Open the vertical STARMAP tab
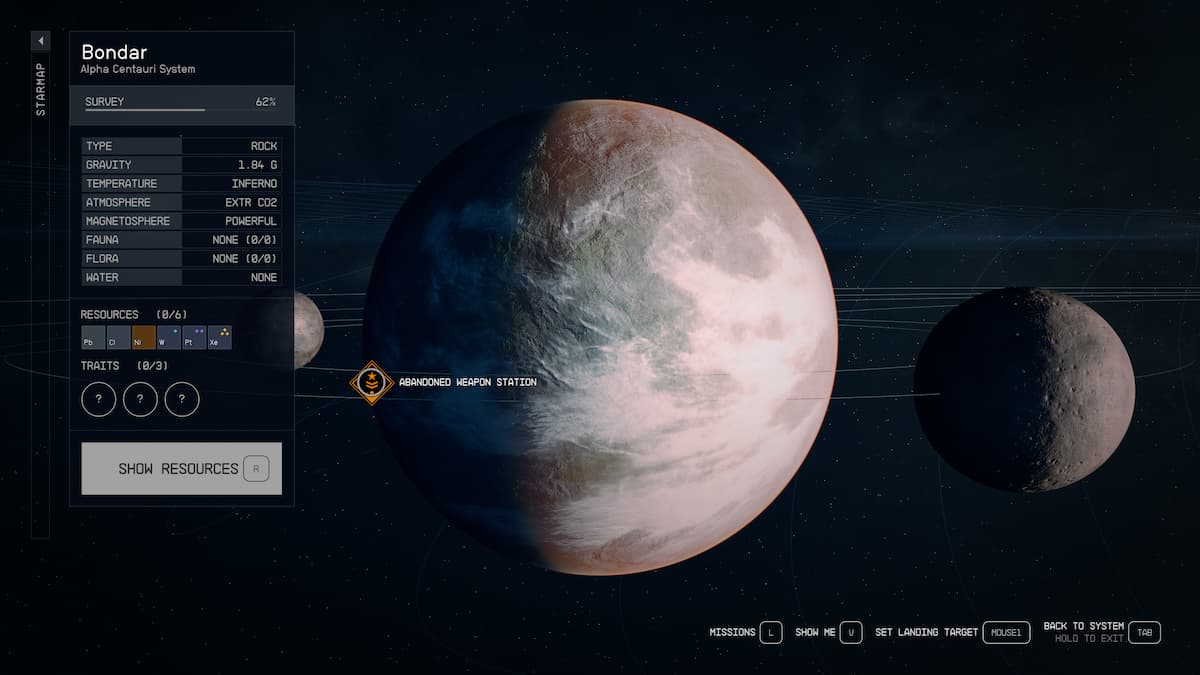Screen dimensions: 1200x675 click(x=40, y=92)
